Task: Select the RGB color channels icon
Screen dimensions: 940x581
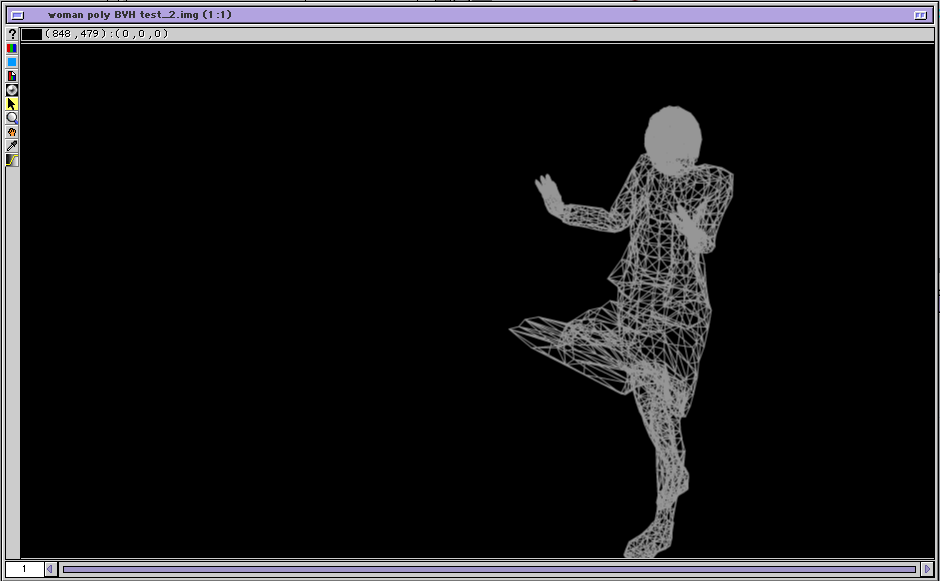Action: coord(12,48)
